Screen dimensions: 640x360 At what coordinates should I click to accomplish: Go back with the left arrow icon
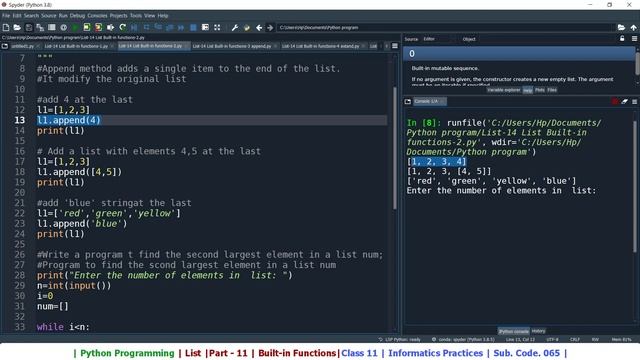(259, 27)
